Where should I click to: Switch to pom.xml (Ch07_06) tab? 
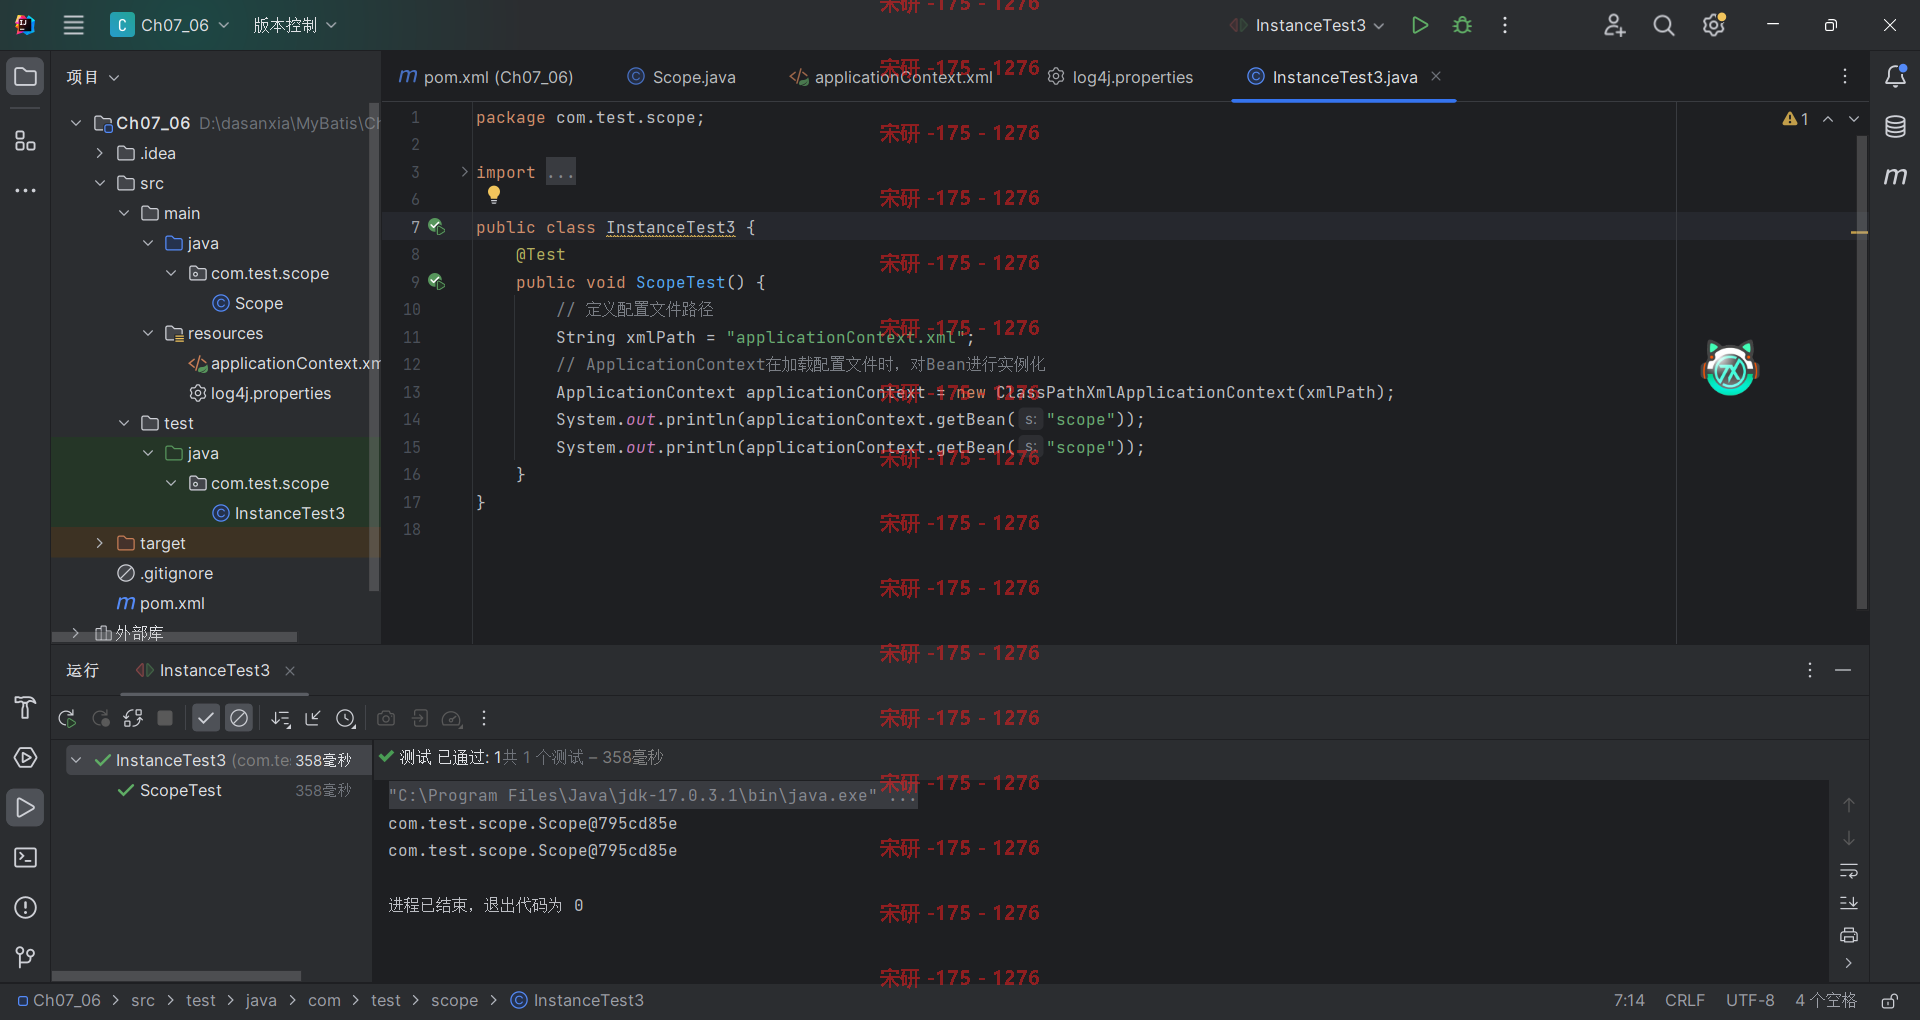pos(486,77)
